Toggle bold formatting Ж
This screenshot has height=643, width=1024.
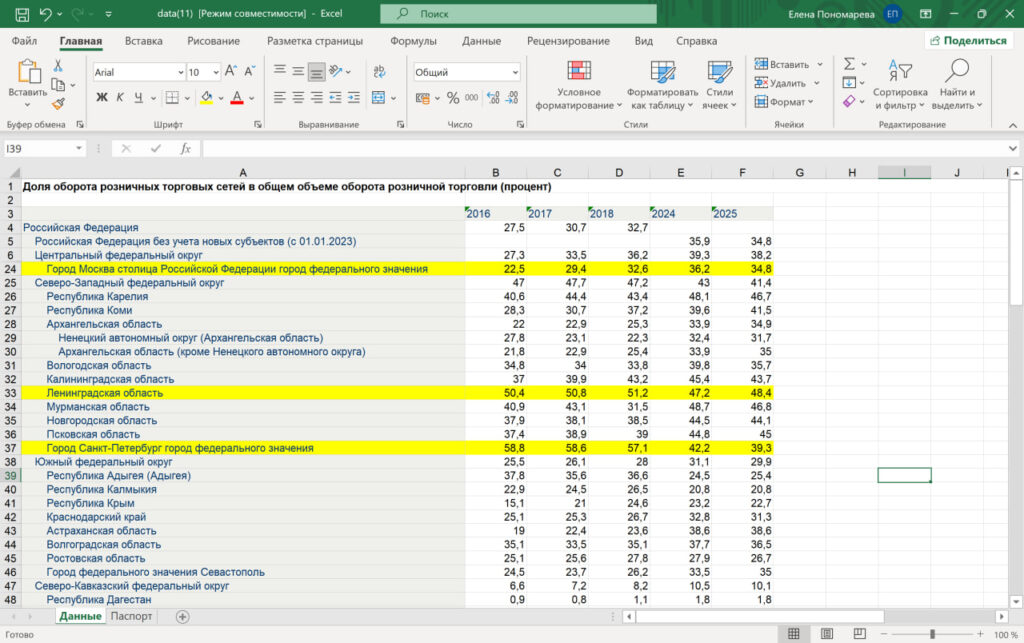pos(102,98)
